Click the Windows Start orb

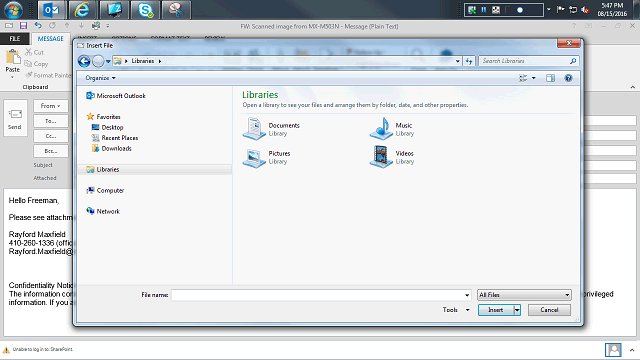13,10
